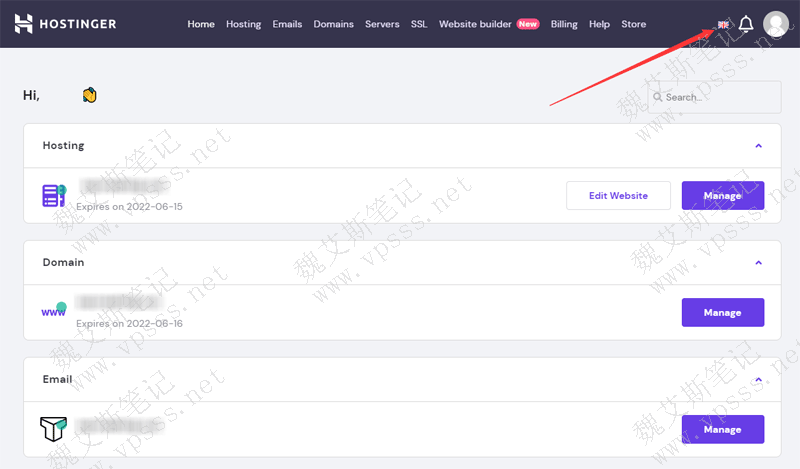Click the www domain icon

pyautogui.click(x=54, y=311)
